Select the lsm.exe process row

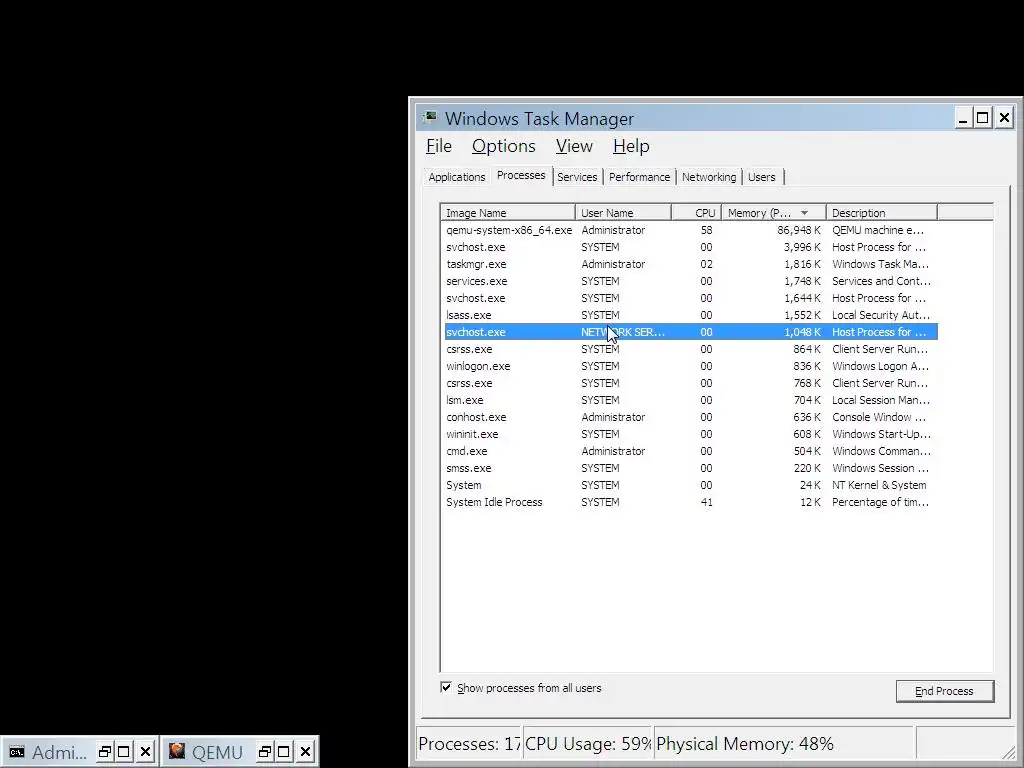point(691,400)
